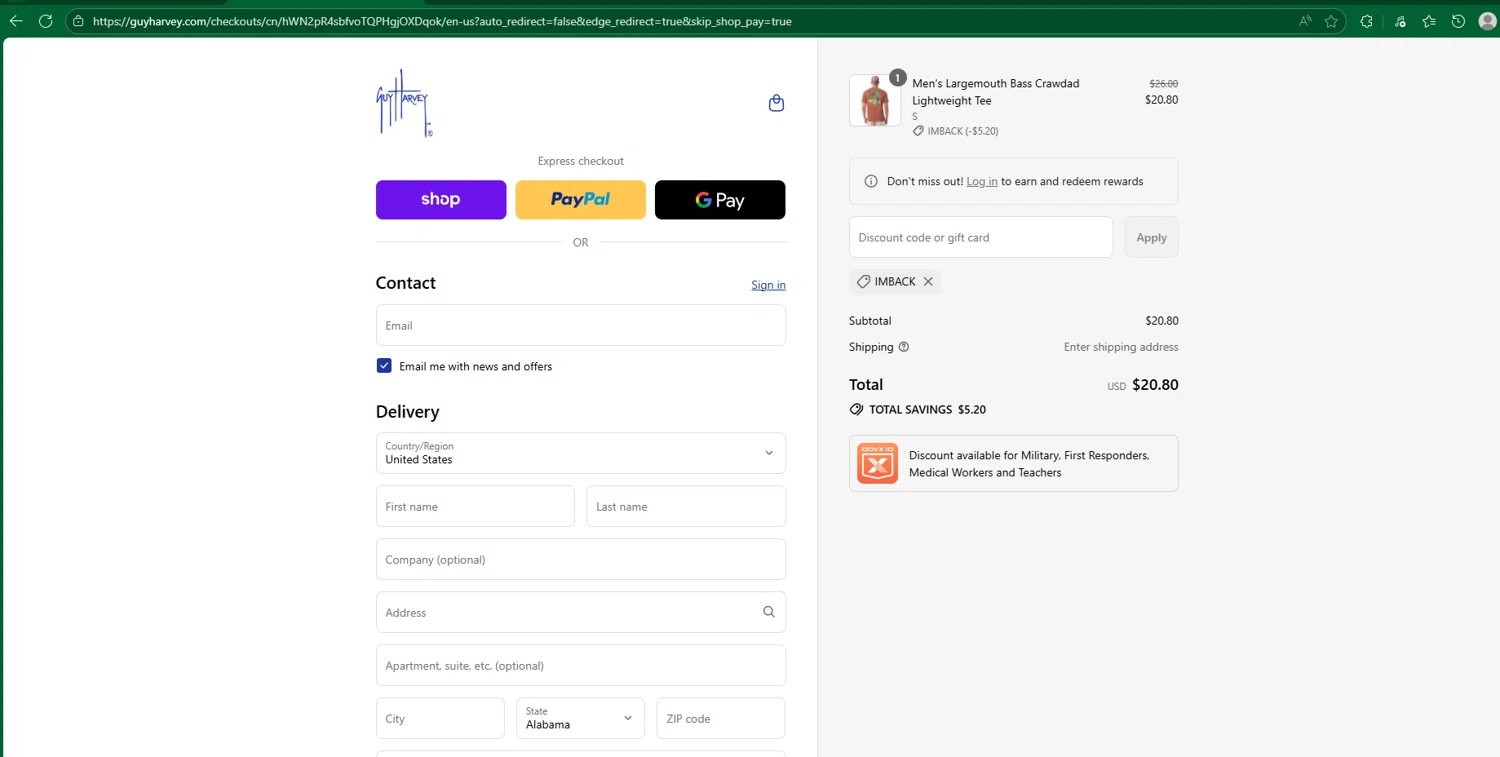The height and width of the screenshot is (757, 1500).
Task: Click the Military discount GovX banner text
Action: (x=1029, y=464)
